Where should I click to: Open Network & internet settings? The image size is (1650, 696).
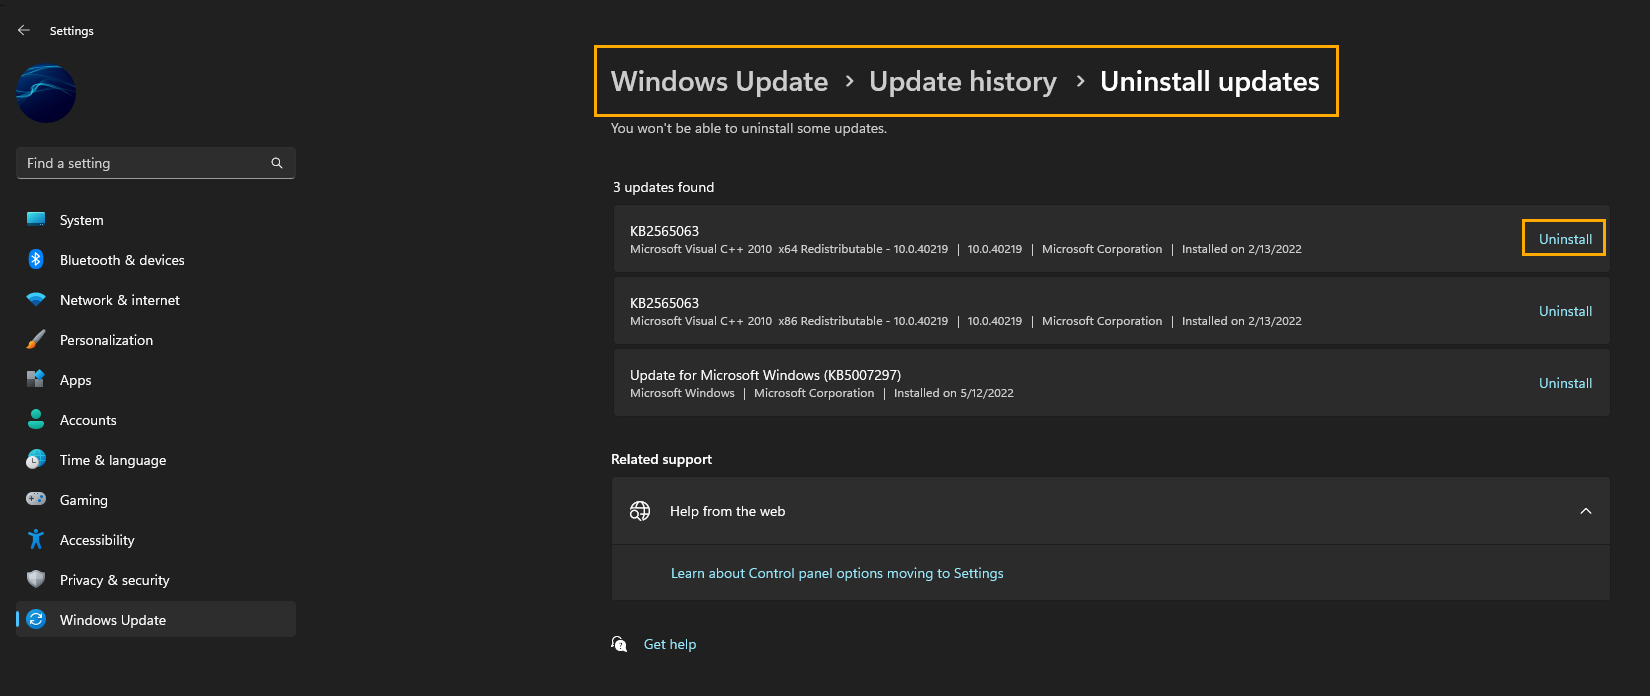[x=156, y=300]
